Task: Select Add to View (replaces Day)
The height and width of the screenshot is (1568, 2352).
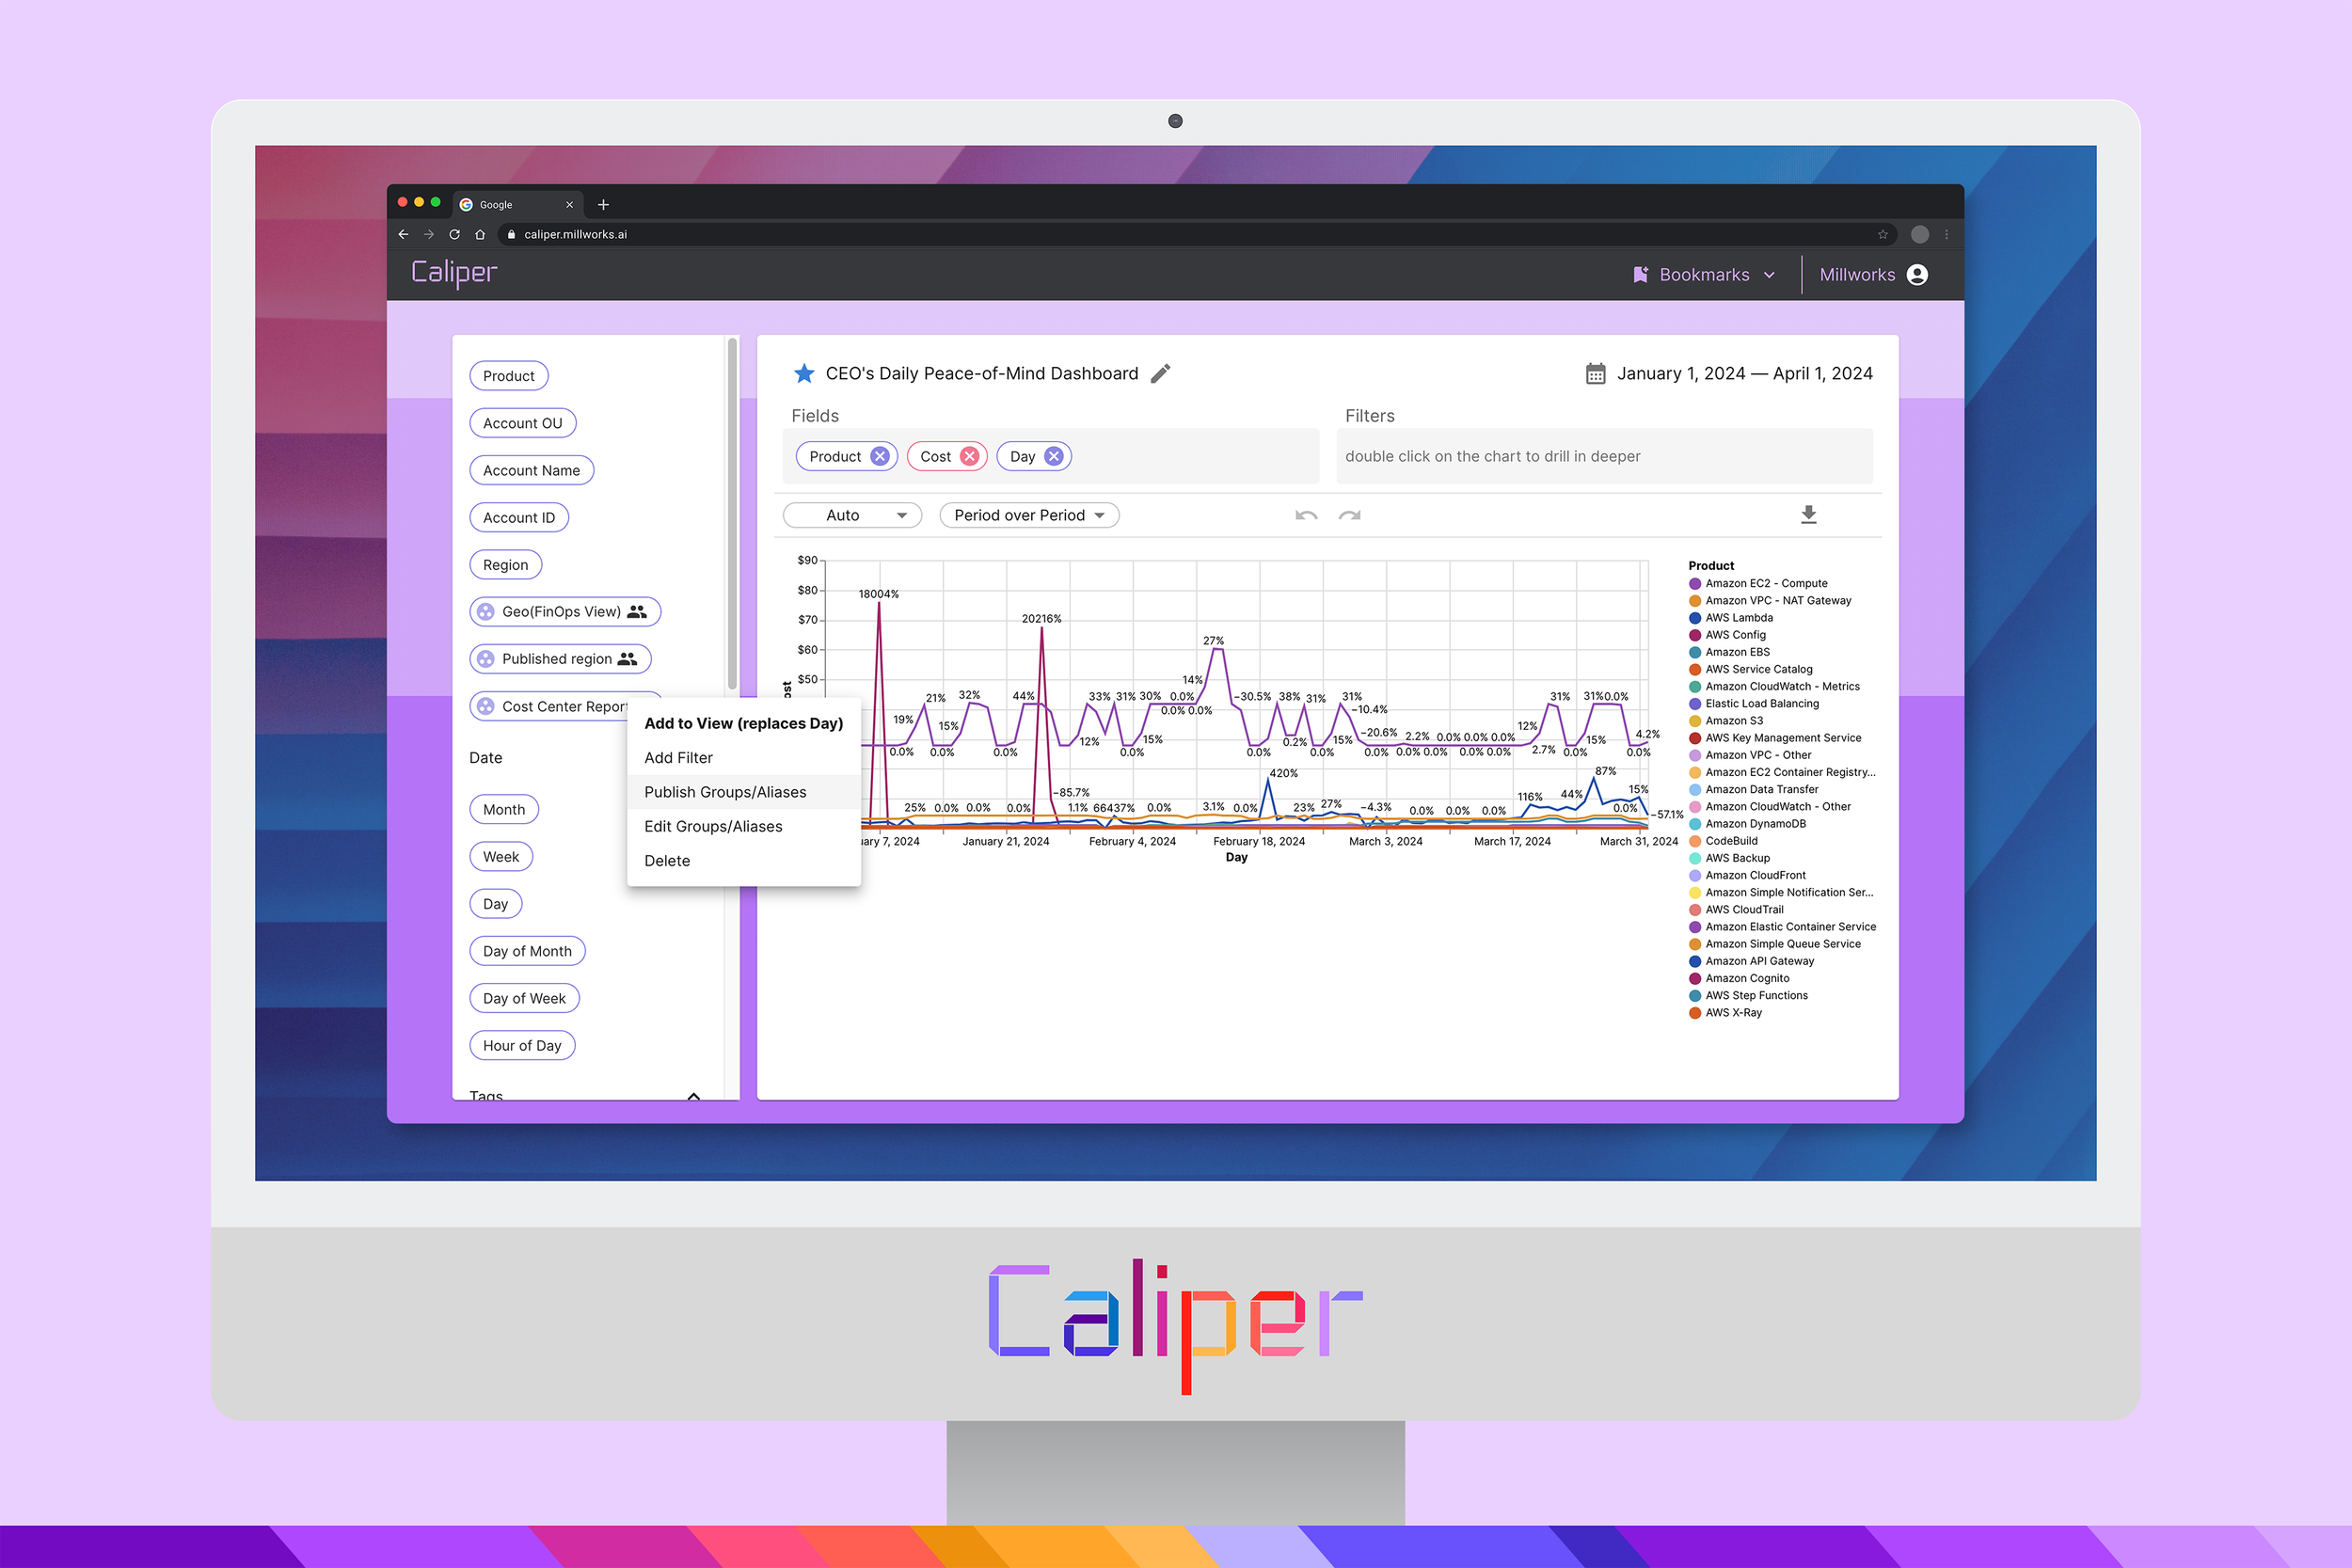Action: [743, 723]
